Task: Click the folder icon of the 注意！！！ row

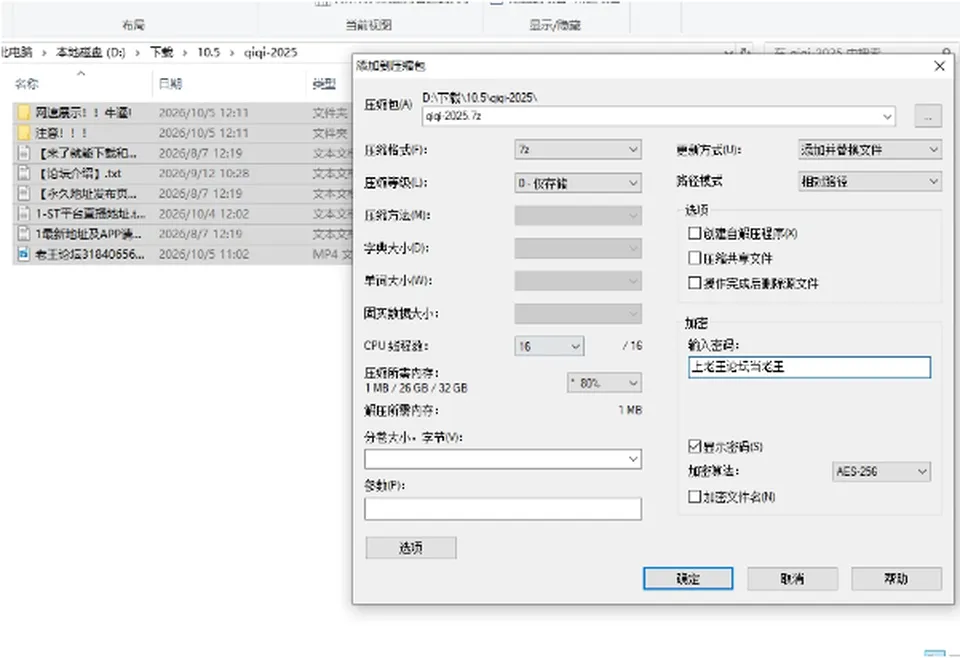Action: coord(24,133)
